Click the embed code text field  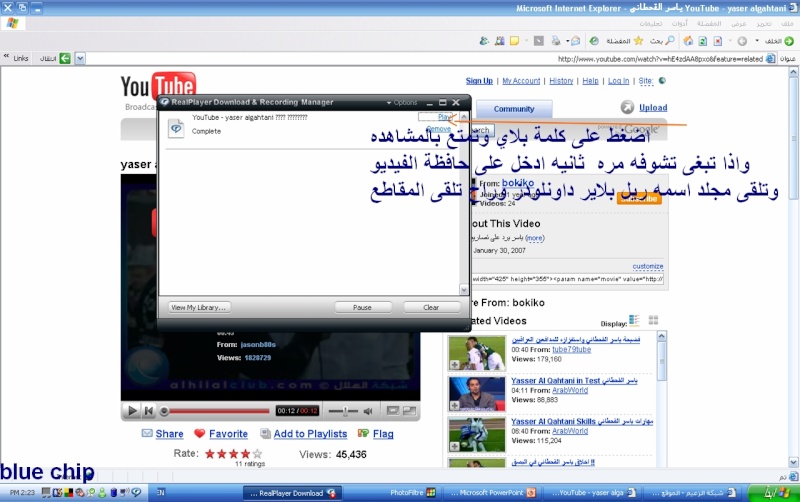(x=568, y=279)
